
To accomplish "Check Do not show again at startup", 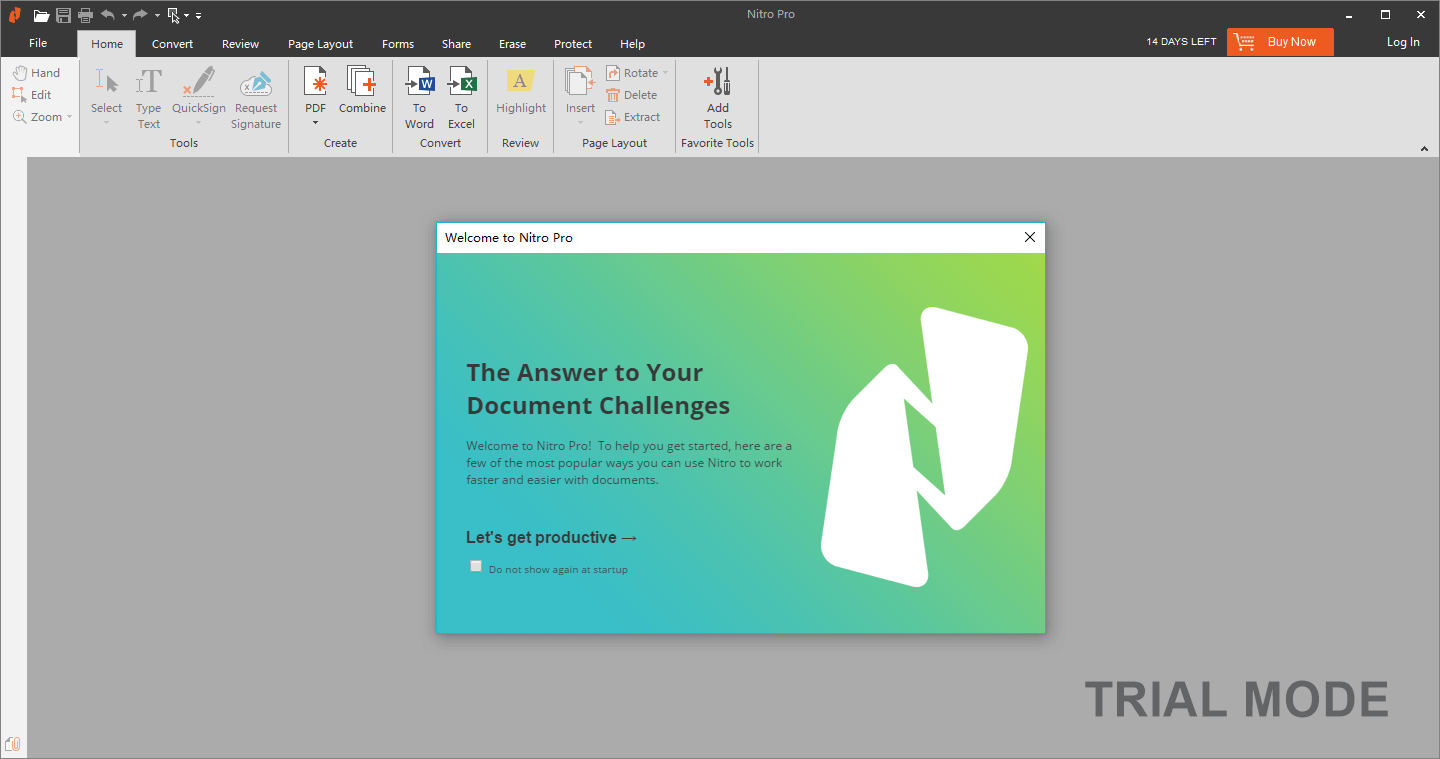I will click(476, 566).
